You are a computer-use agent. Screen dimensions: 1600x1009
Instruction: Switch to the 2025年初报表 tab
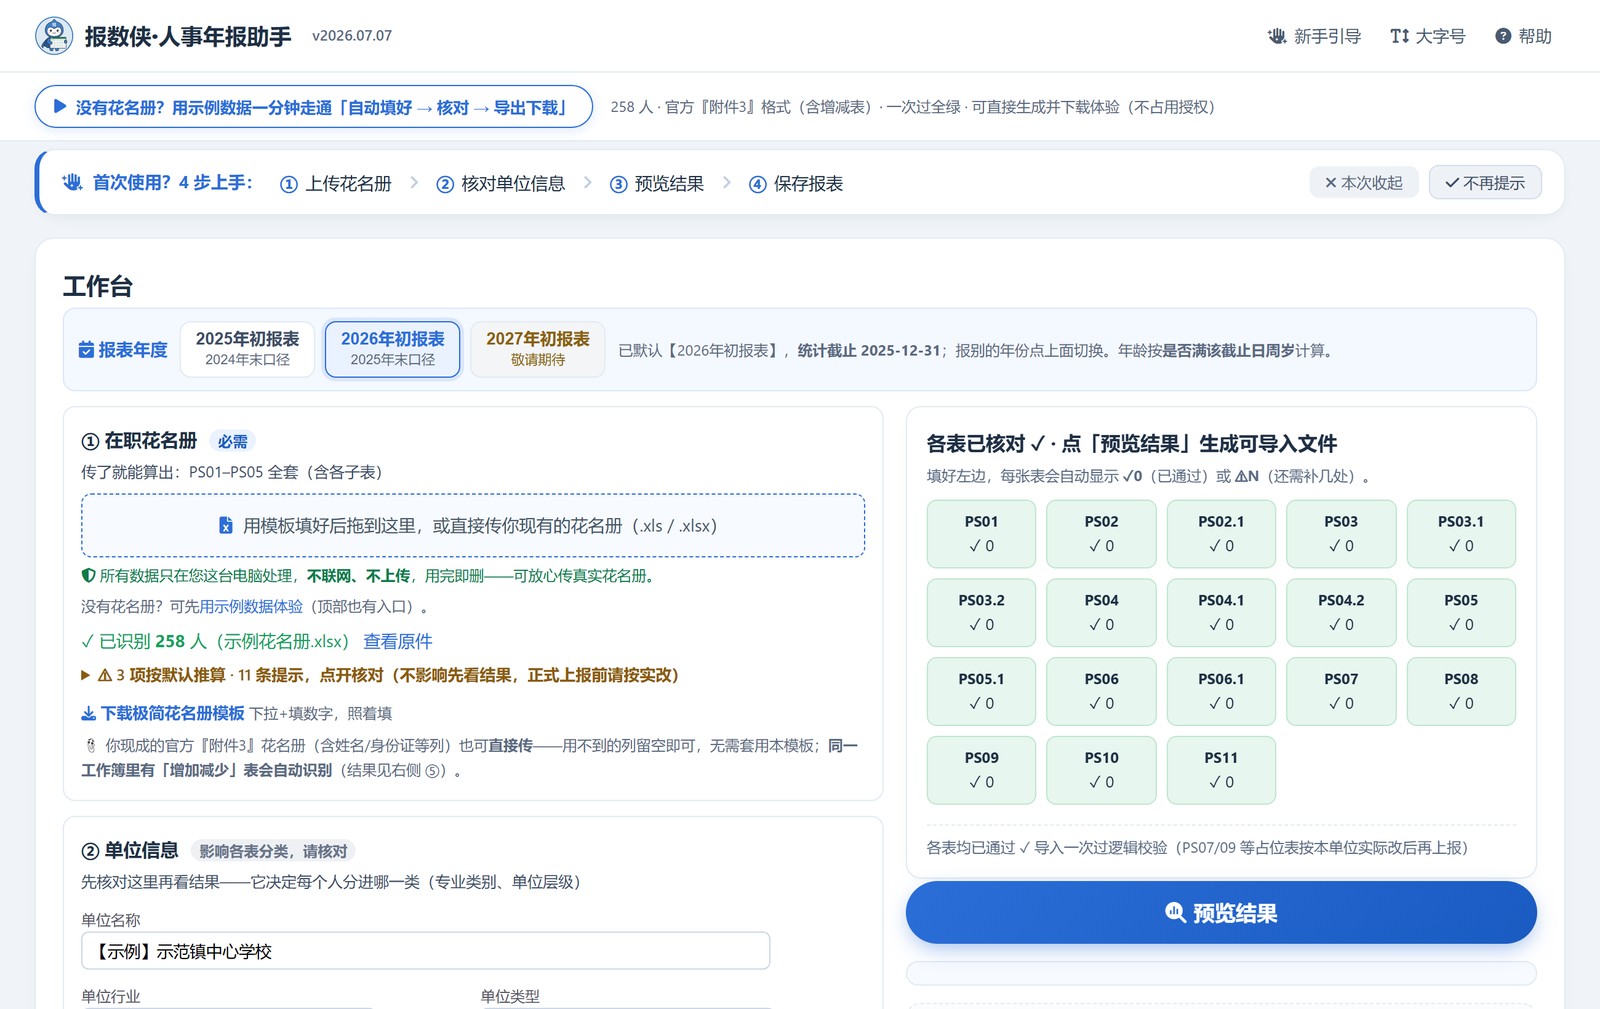pos(247,349)
